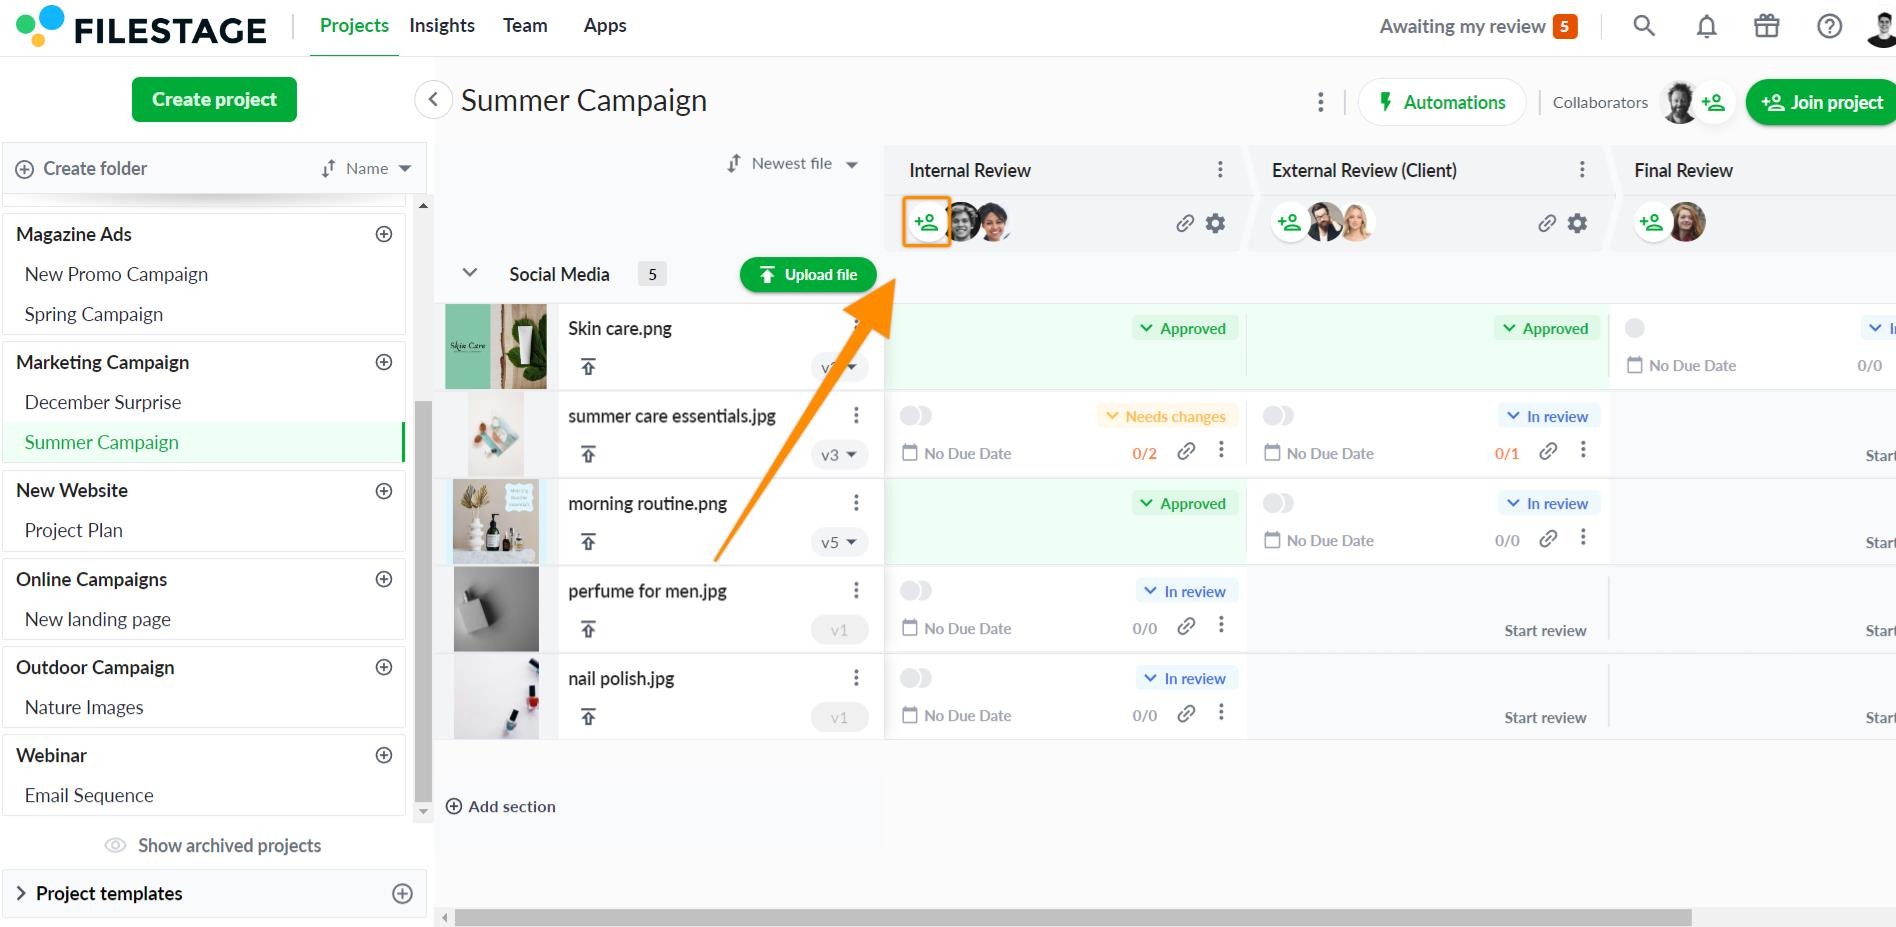Click the Upload file button

(808, 274)
